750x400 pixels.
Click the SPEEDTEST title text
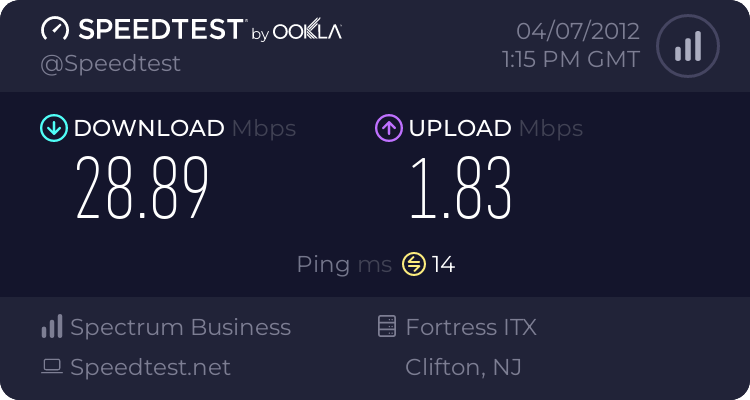[161, 29]
